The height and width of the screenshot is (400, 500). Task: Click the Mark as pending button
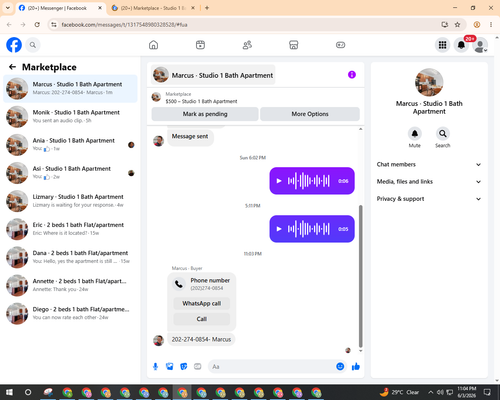click(x=205, y=114)
